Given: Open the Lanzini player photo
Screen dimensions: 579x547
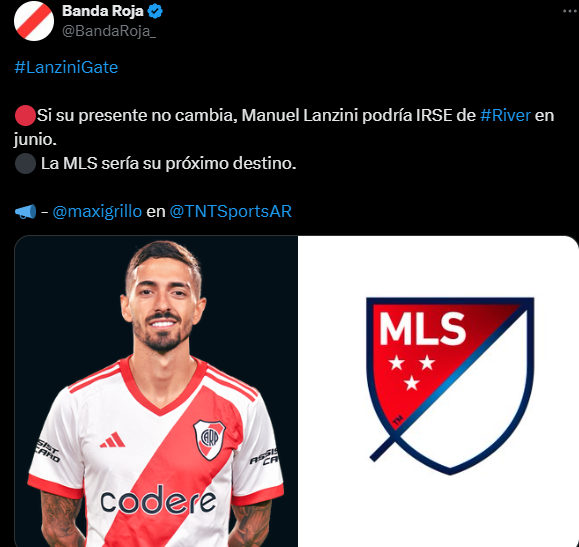Looking at the screenshot, I should coord(156,391).
